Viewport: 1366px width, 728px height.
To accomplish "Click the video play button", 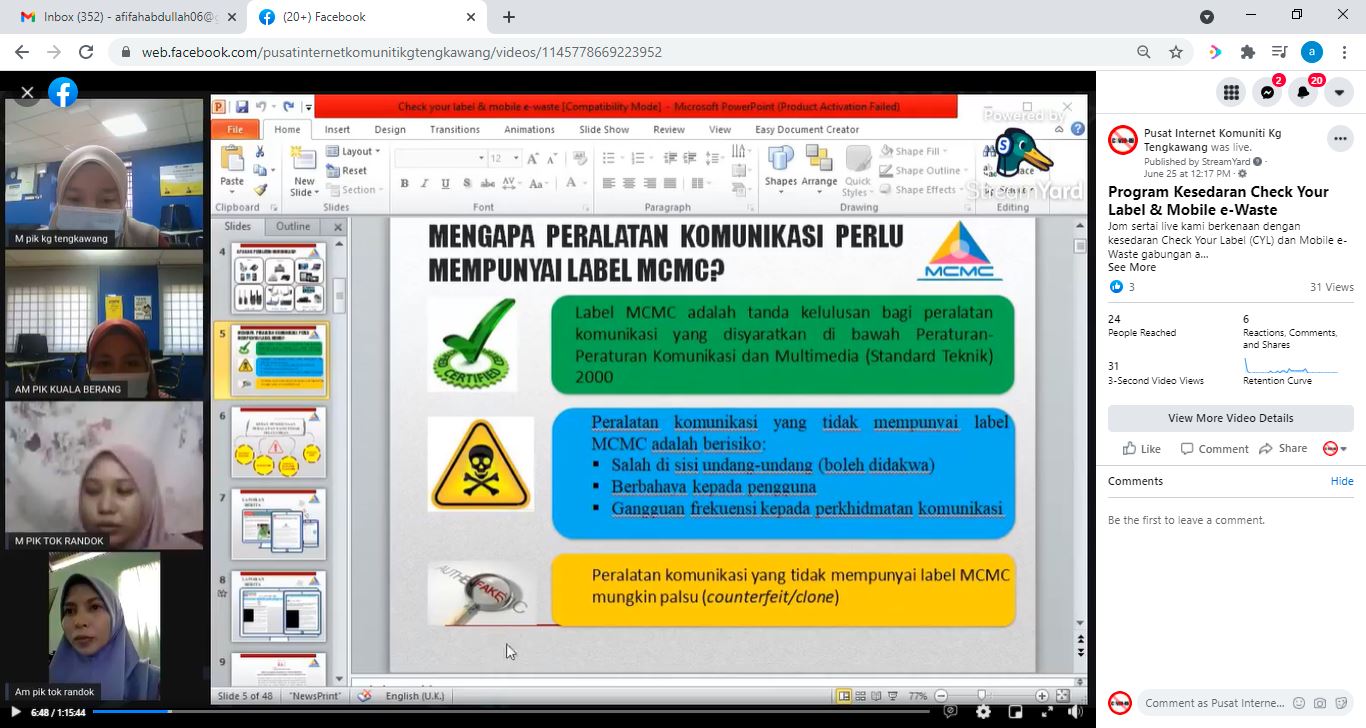I will pyautogui.click(x=15, y=712).
